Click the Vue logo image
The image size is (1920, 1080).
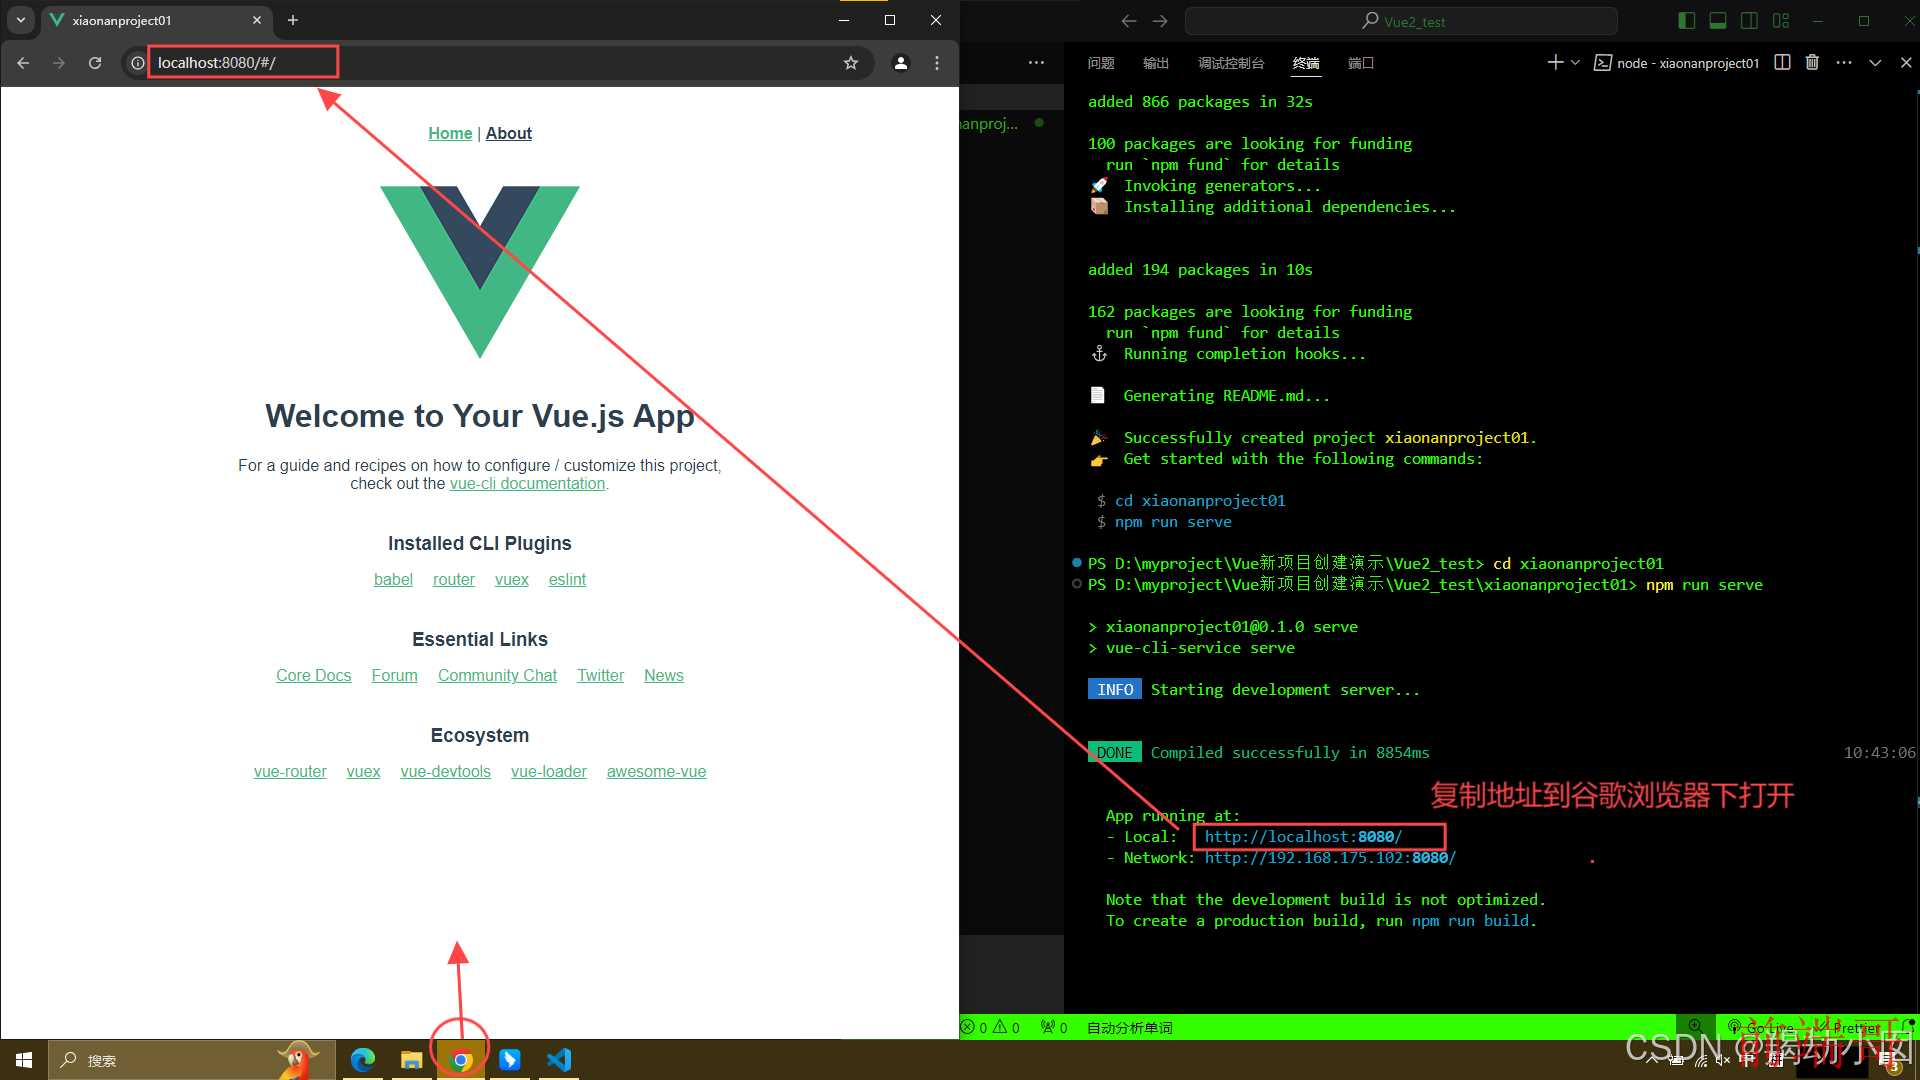[480, 271]
